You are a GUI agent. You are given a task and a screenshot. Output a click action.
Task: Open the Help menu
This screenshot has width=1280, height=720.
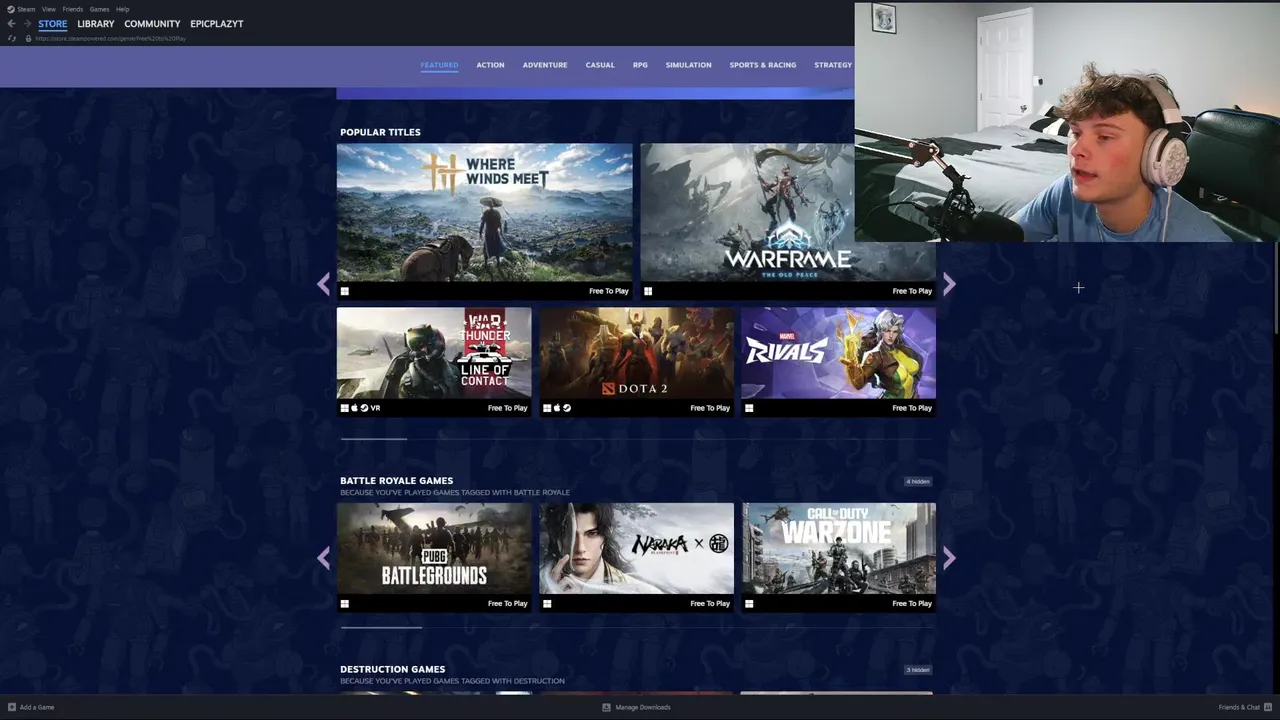tap(122, 9)
